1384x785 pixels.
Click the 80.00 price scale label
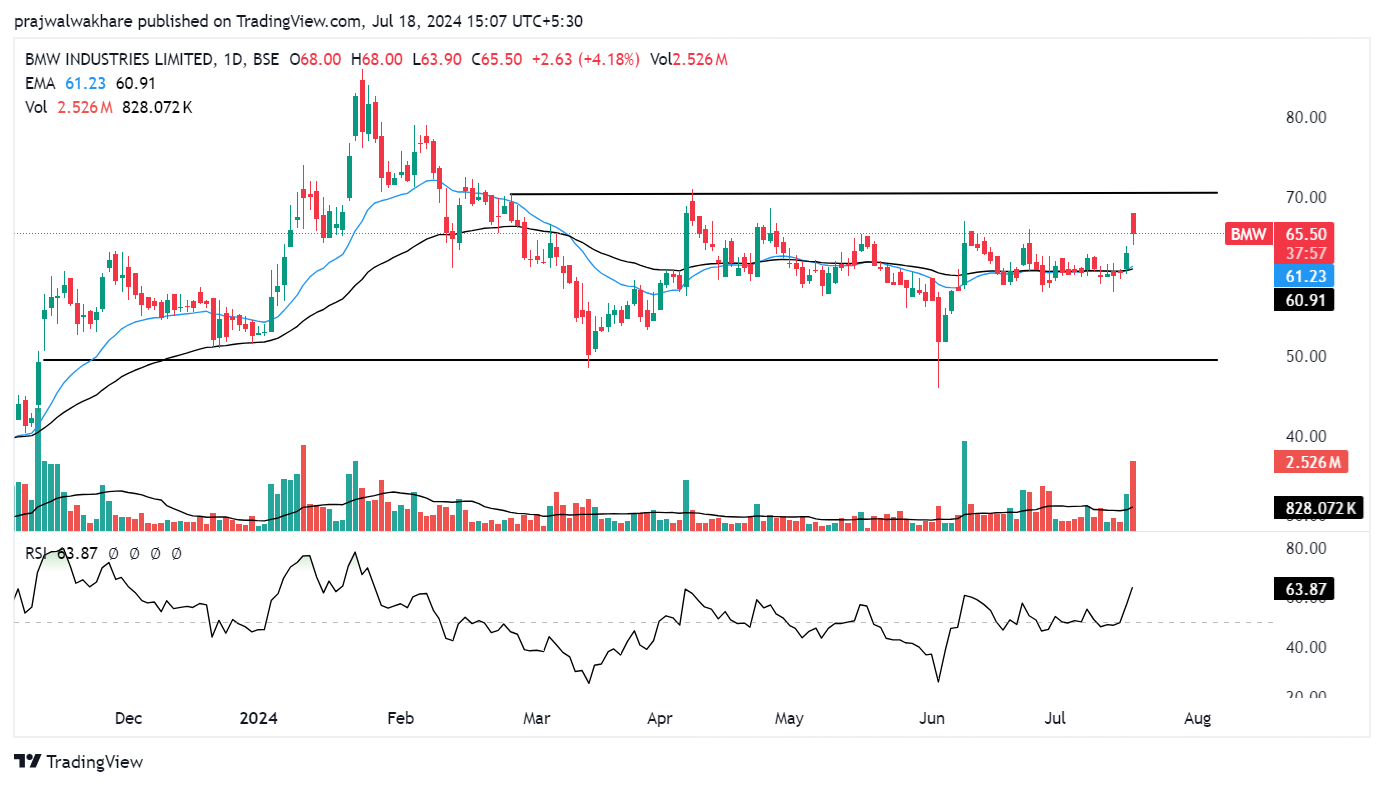(x=1304, y=117)
